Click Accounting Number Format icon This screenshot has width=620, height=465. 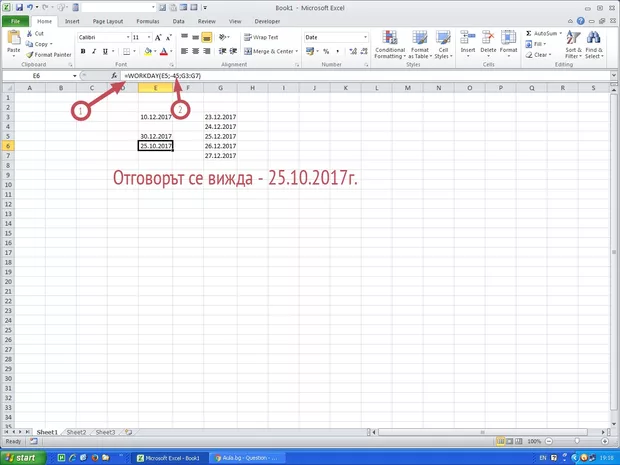(x=310, y=51)
